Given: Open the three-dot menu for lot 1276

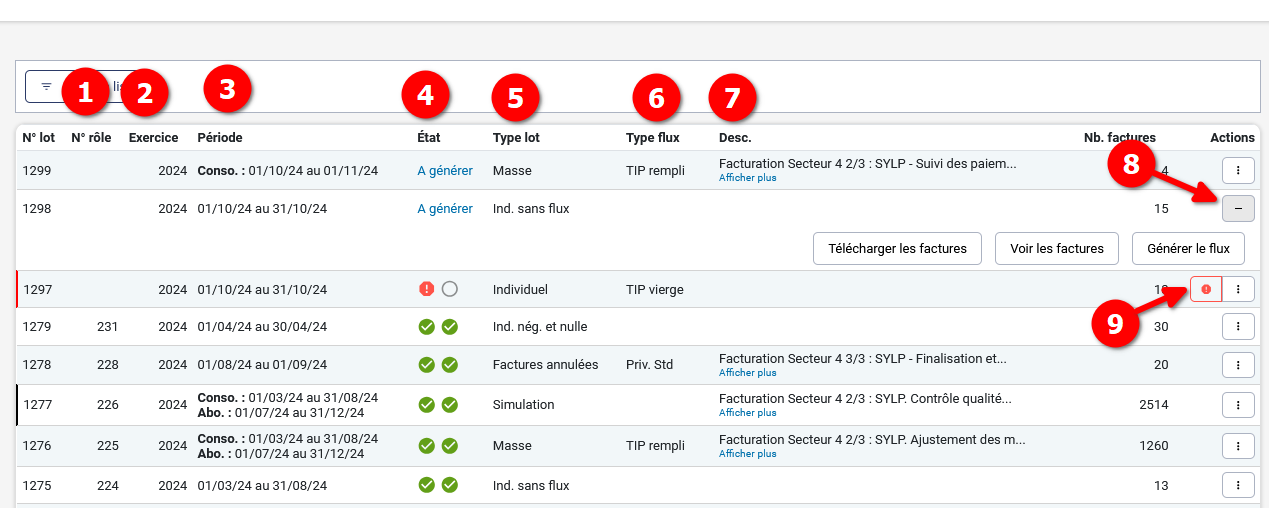Looking at the screenshot, I should tap(1238, 446).
